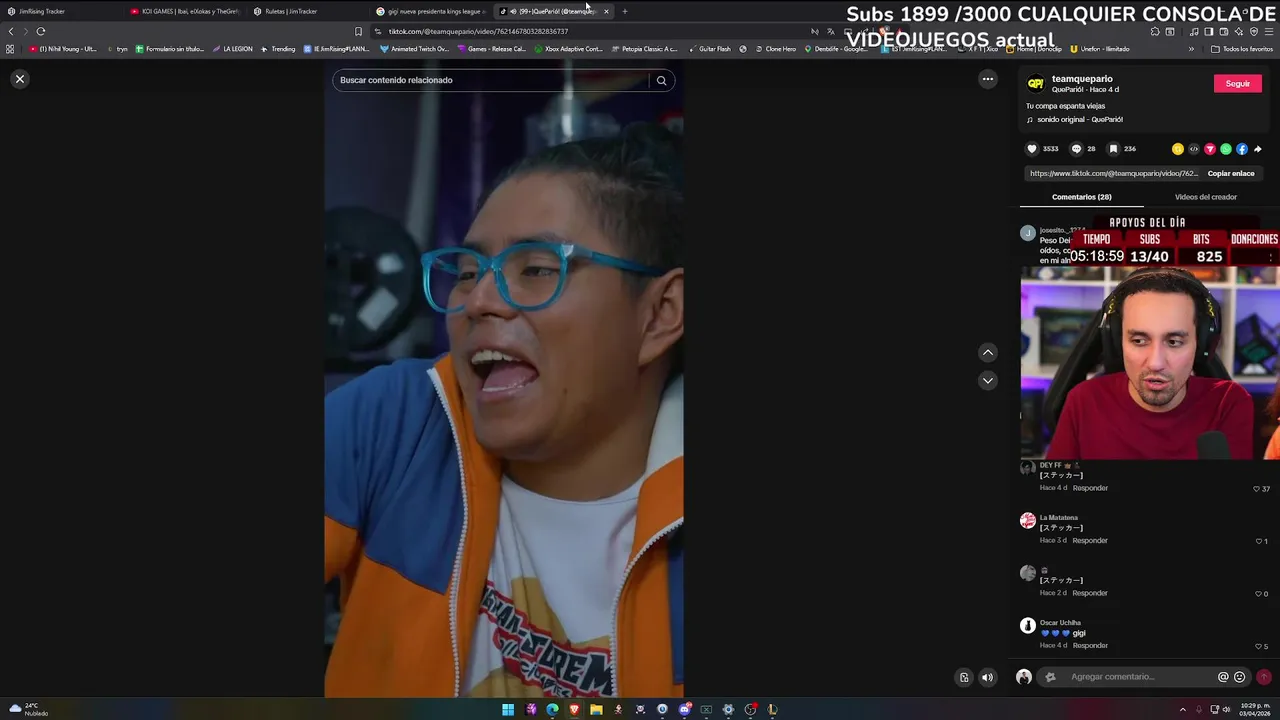Click the yellow repost share icon
Screen dimensions: 1280x720
pos(1178,149)
